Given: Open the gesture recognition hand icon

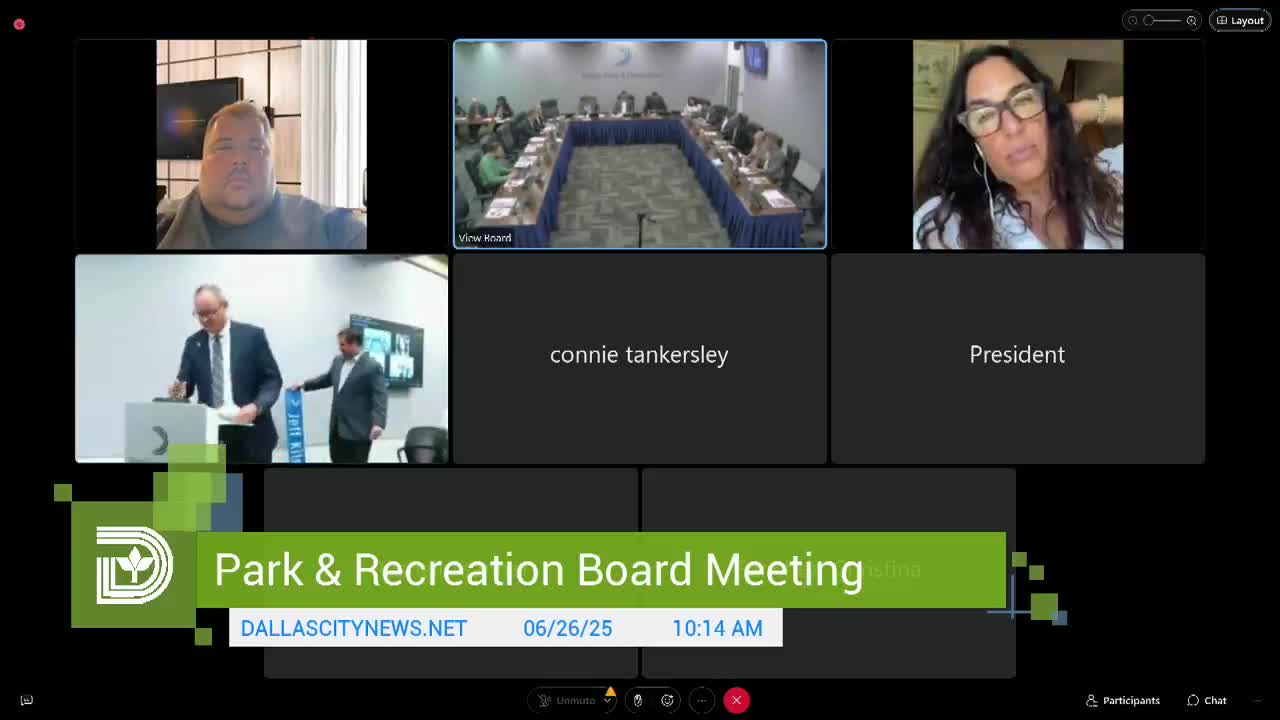Looking at the screenshot, I should (638, 700).
